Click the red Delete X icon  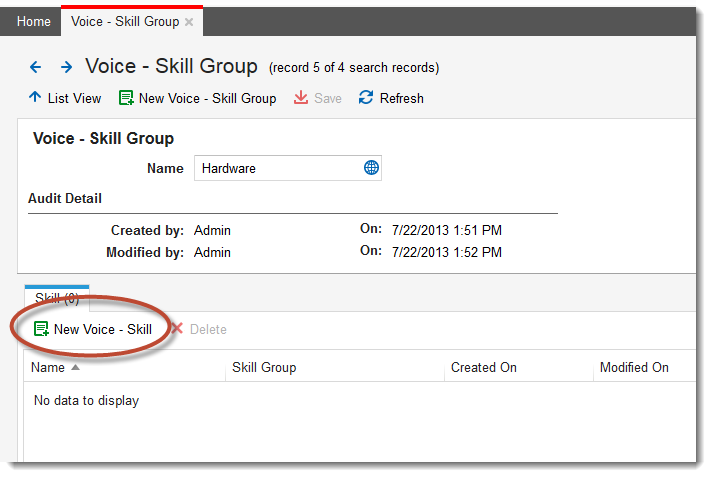[x=177, y=329]
